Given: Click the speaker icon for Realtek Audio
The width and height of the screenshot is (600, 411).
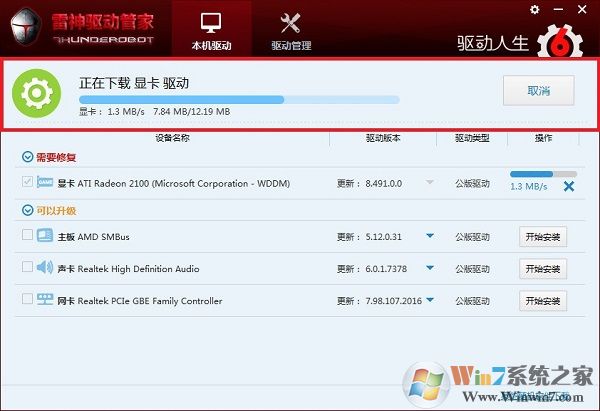Looking at the screenshot, I should [45, 267].
